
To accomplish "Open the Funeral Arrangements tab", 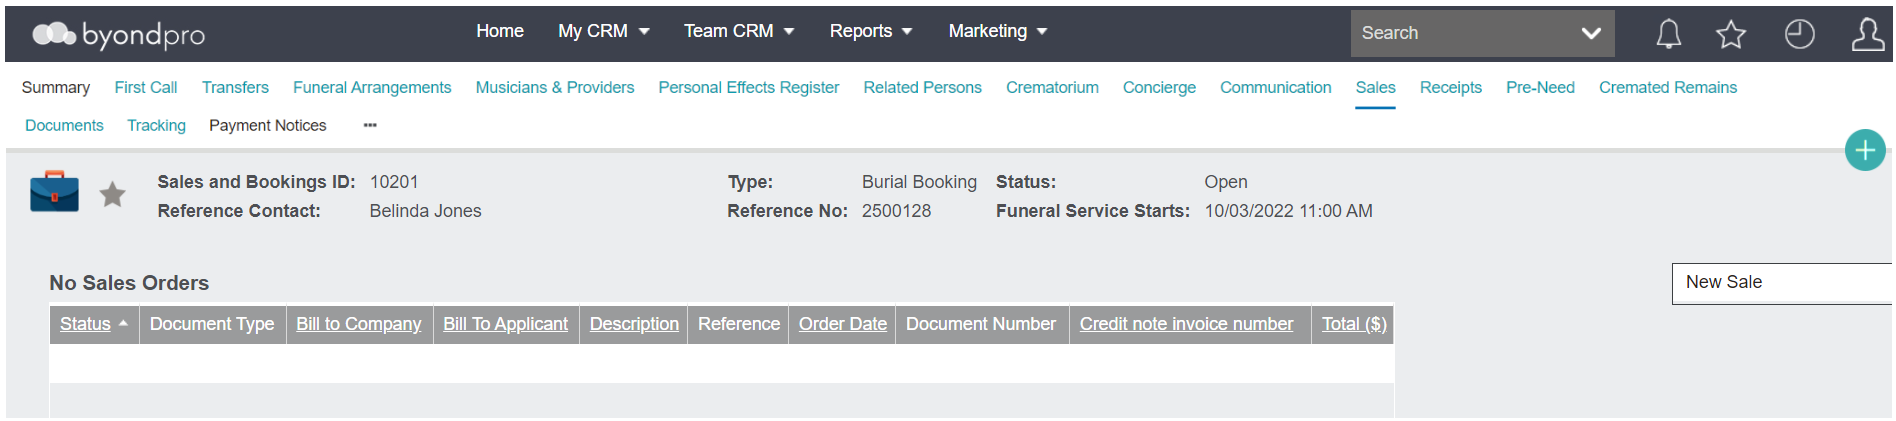I will [x=372, y=87].
